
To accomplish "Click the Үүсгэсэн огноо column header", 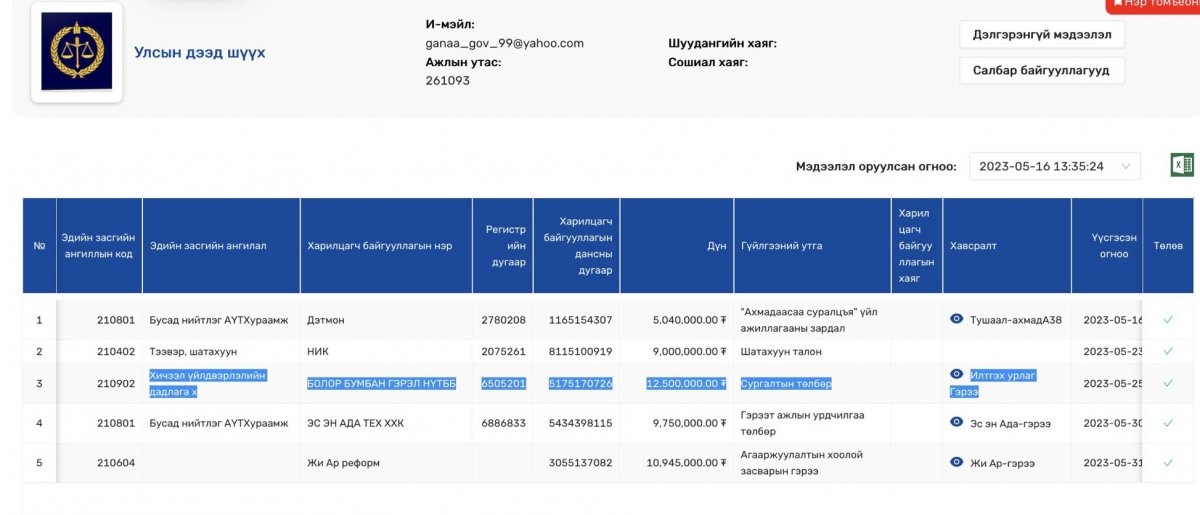I will [1106, 246].
